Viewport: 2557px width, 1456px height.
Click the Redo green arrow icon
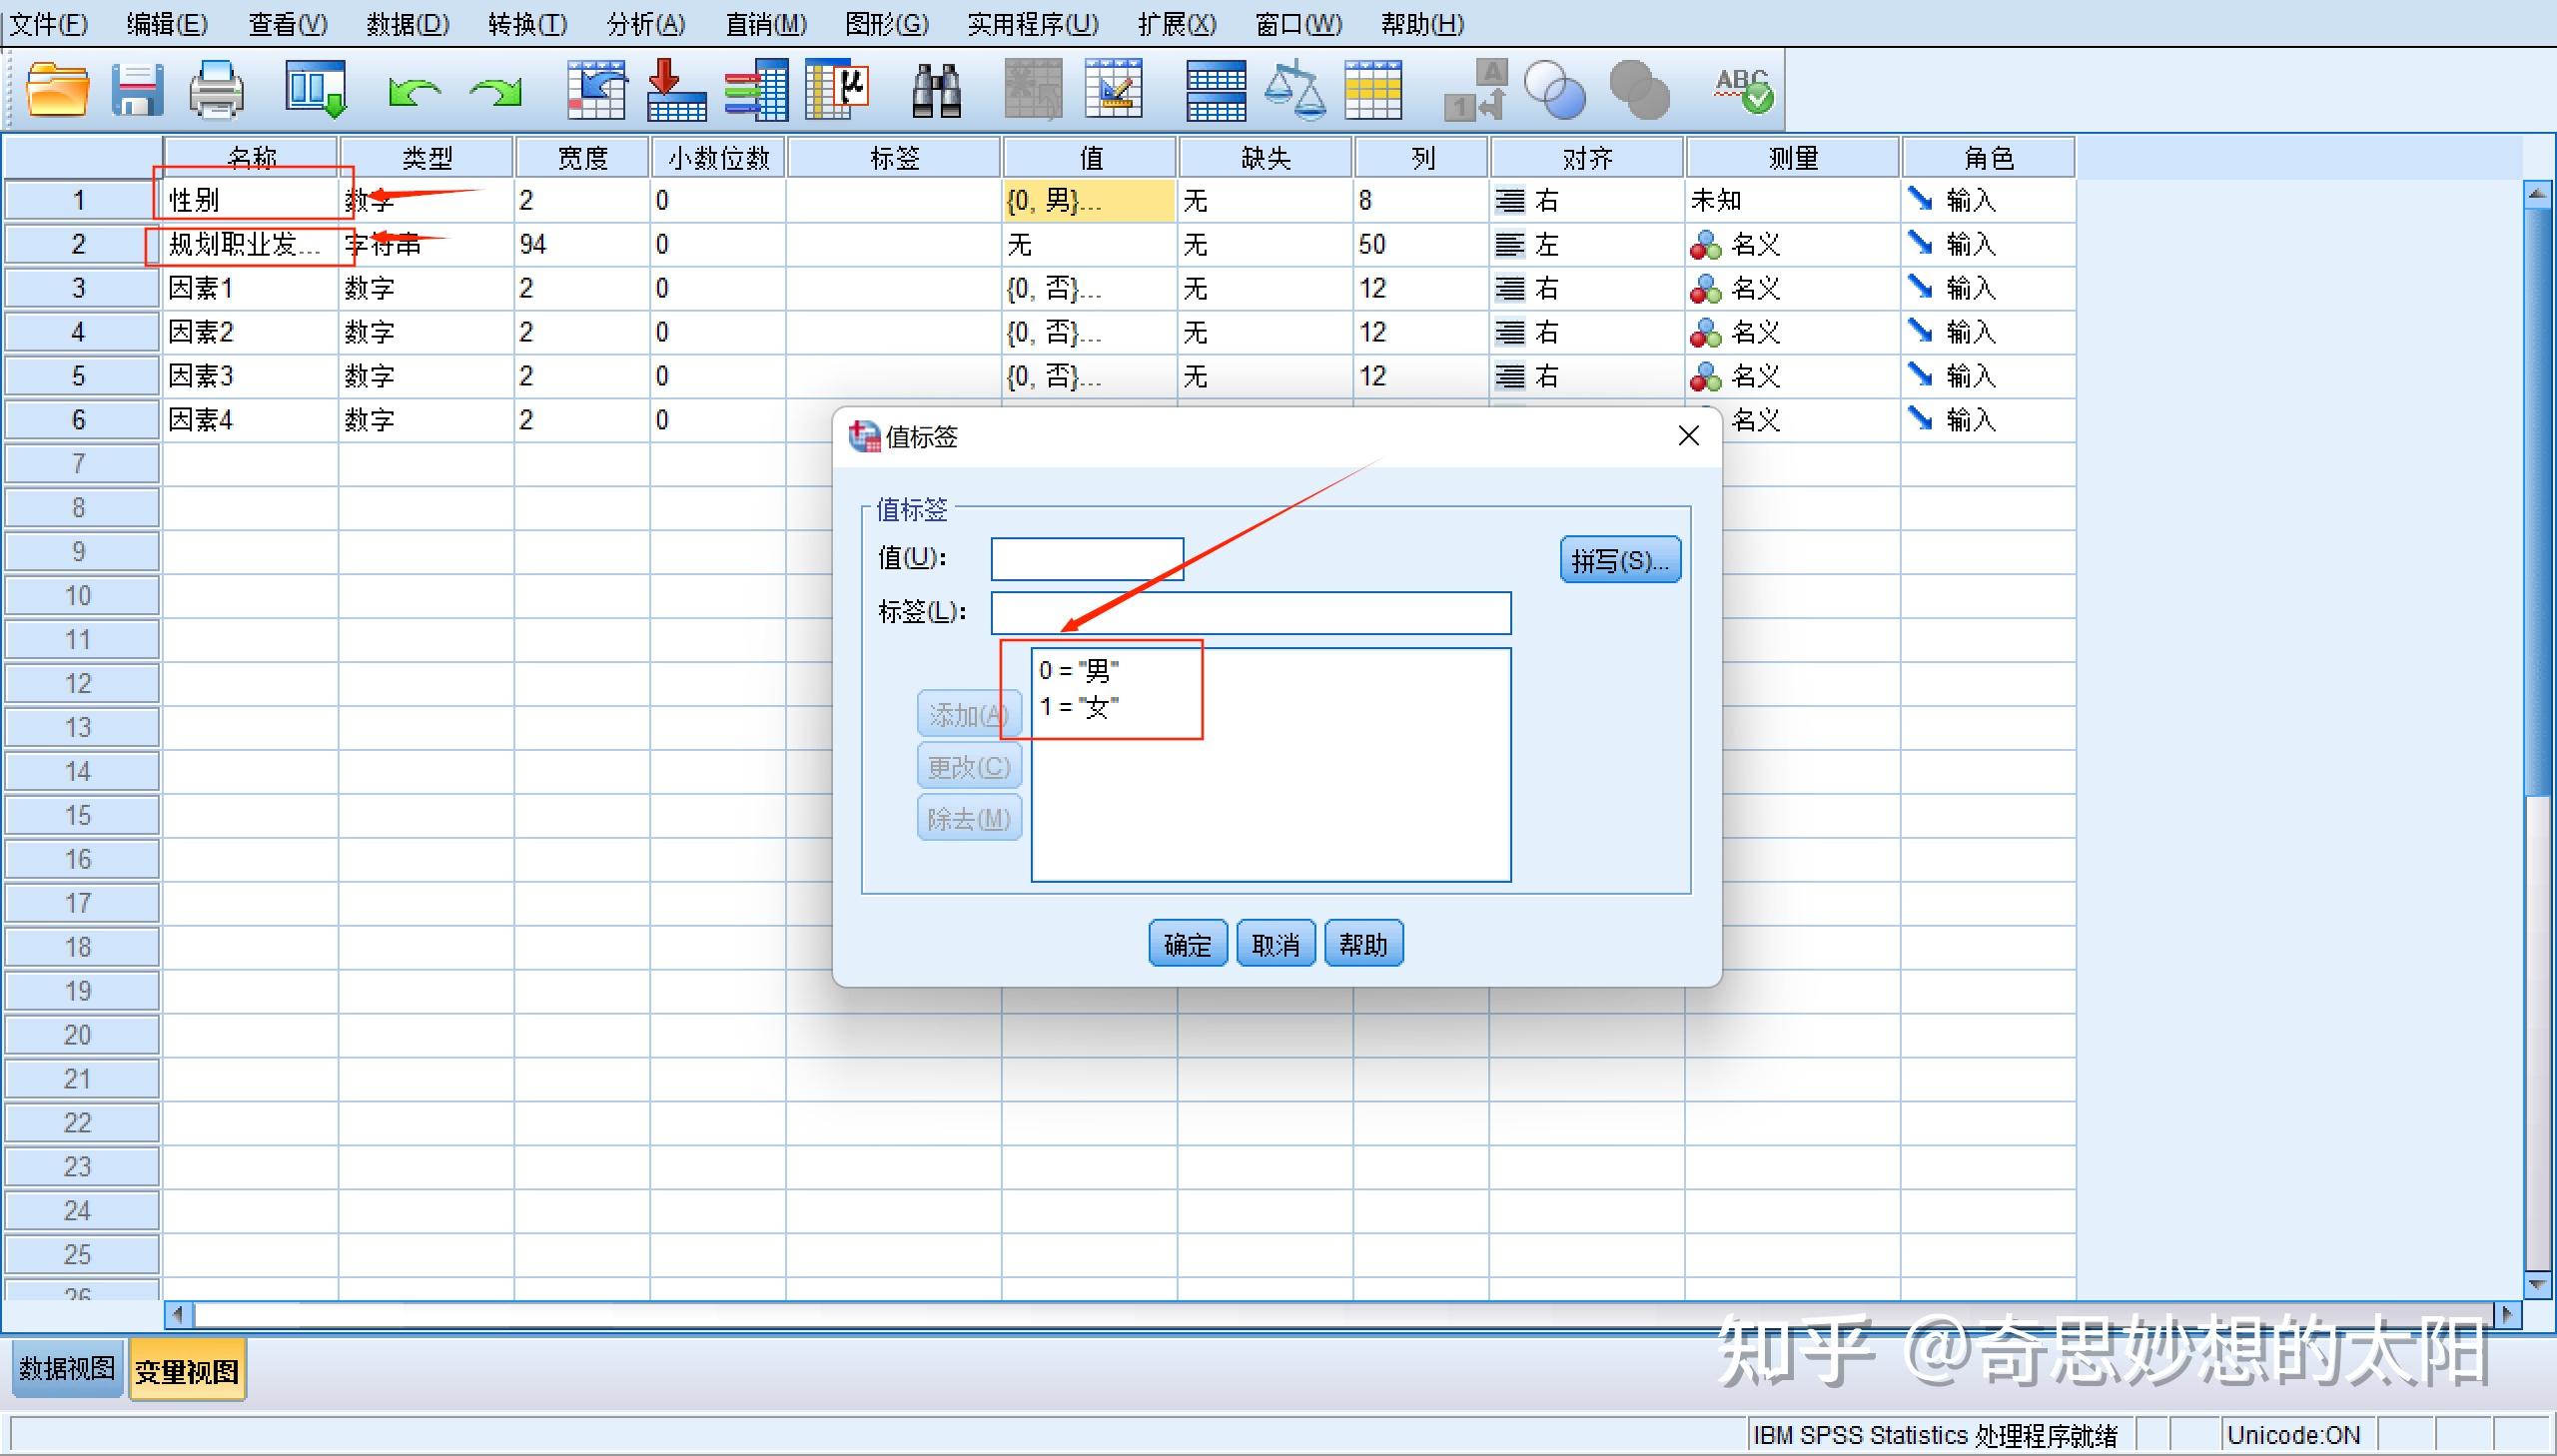[x=496, y=92]
